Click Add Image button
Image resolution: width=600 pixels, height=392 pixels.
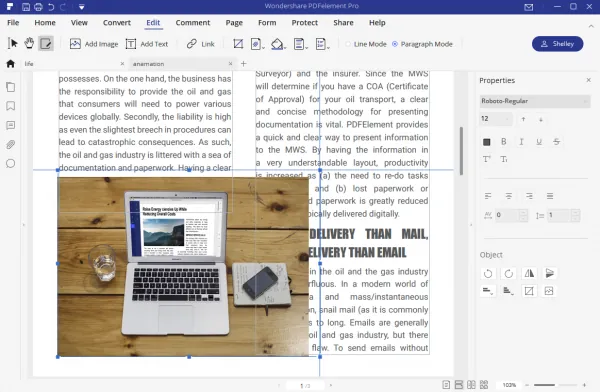94,44
